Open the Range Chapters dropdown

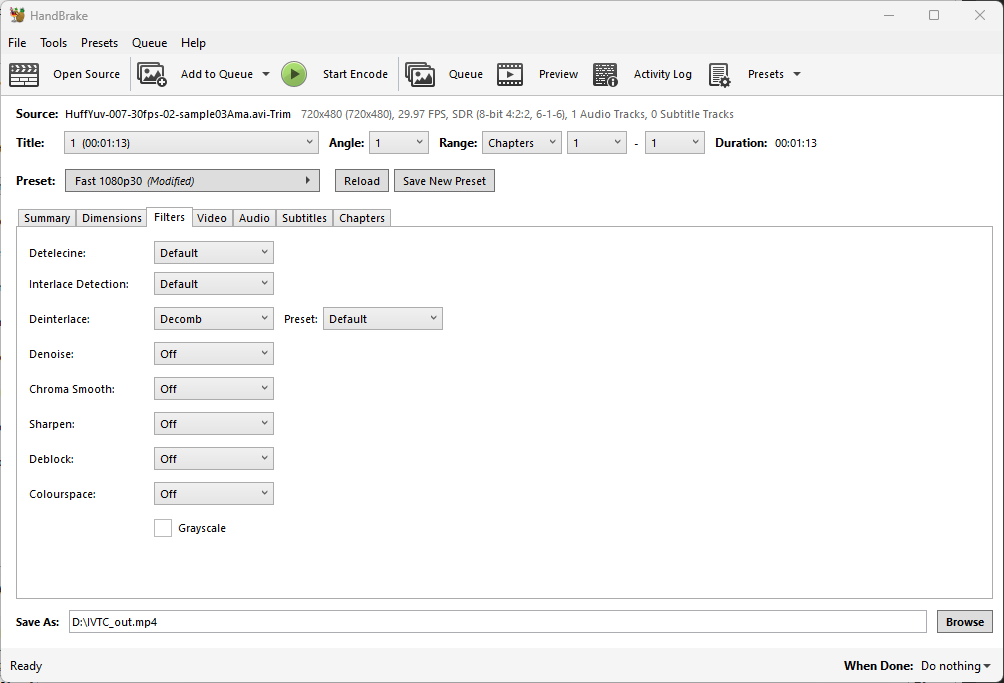(522, 143)
